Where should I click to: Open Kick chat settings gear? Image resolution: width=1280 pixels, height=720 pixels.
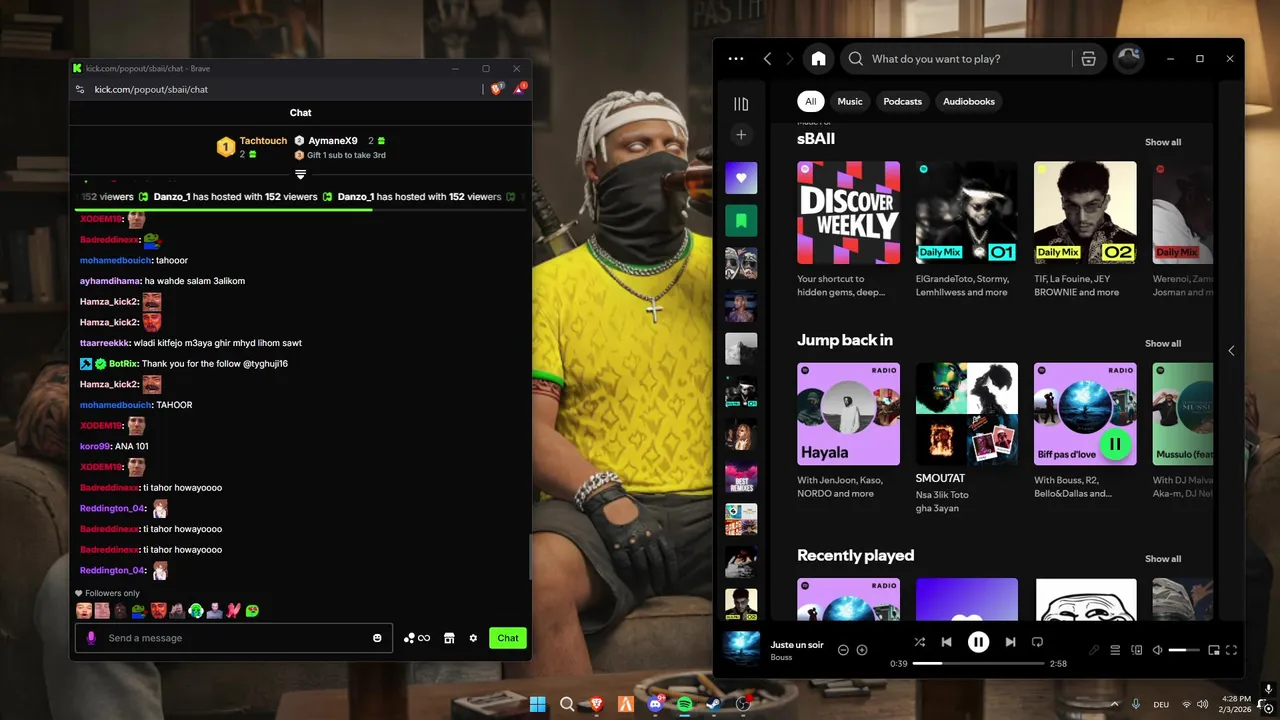473,638
